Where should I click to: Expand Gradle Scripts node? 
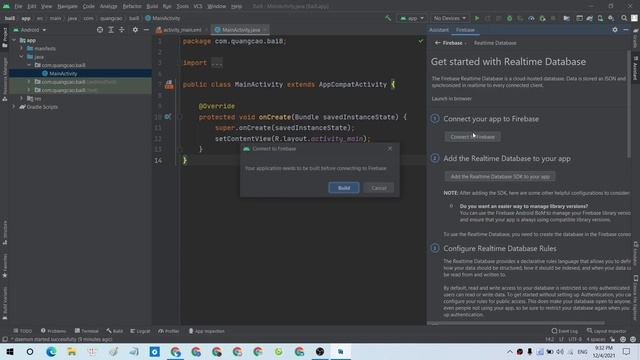tap(14, 107)
